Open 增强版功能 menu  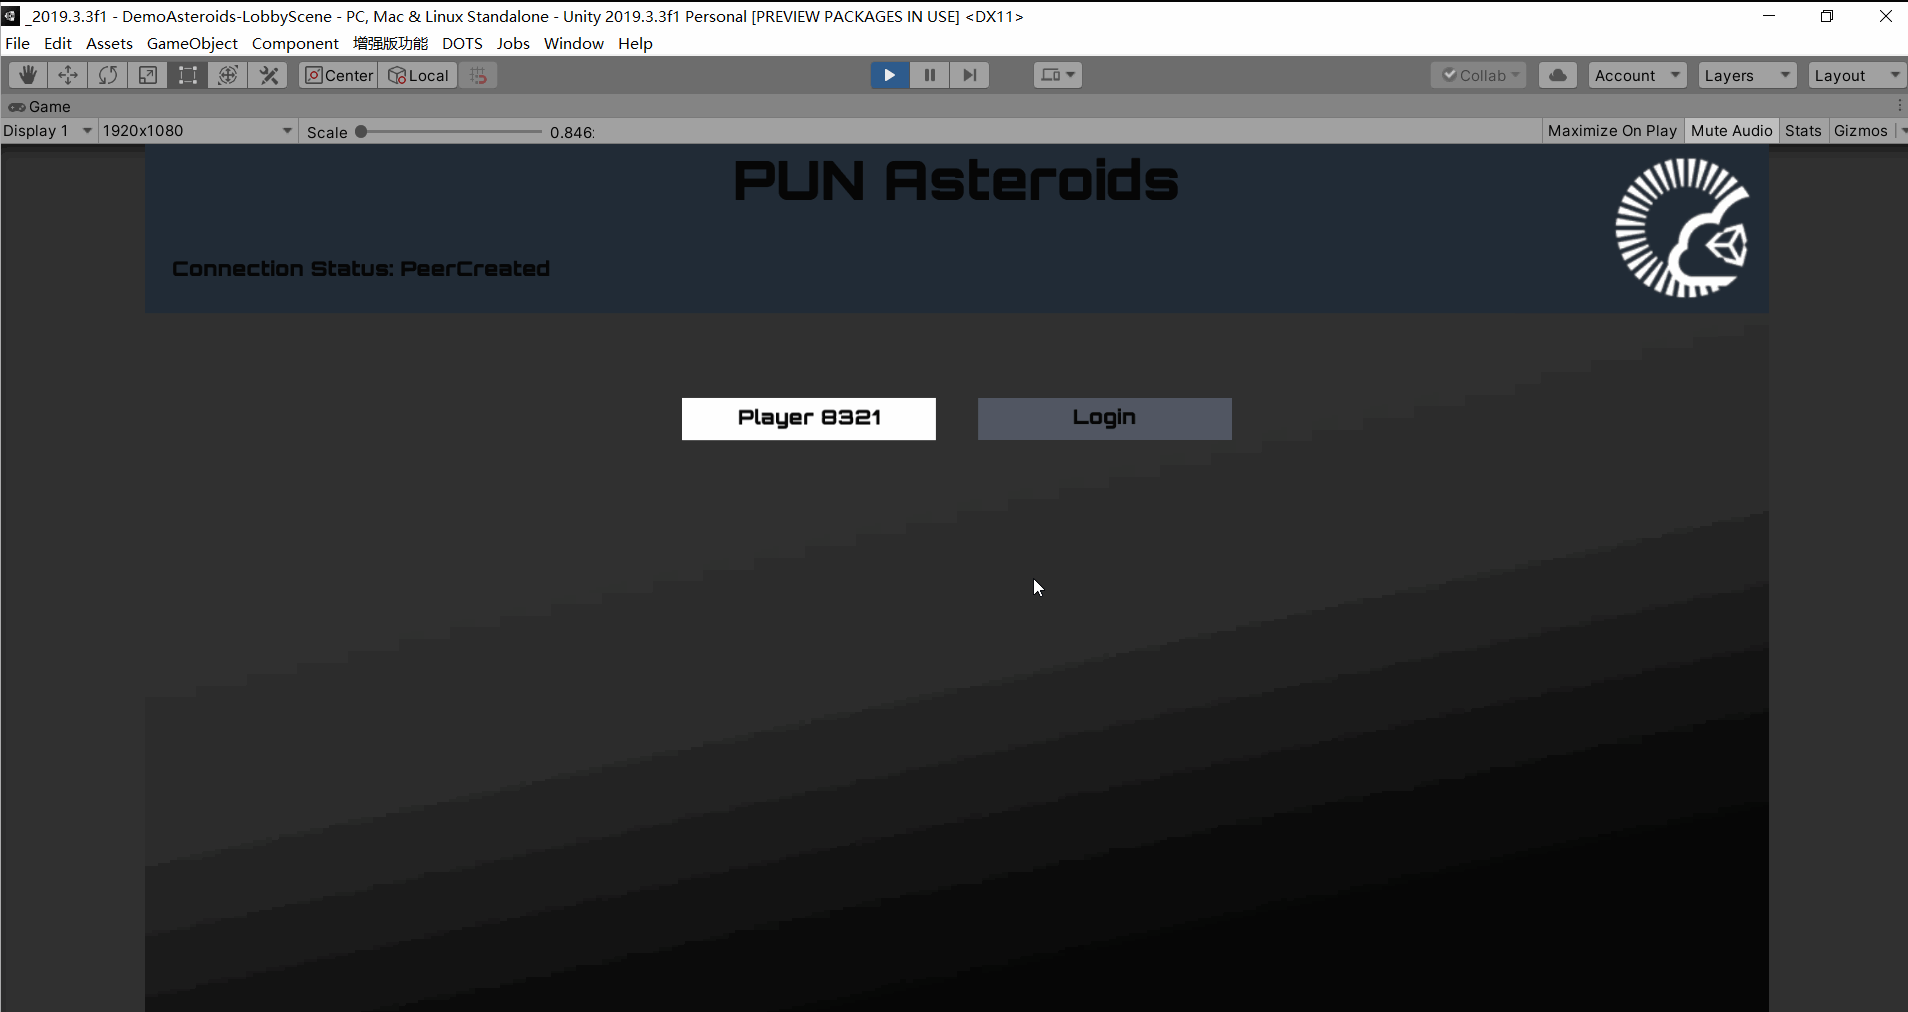click(x=390, y=43)
